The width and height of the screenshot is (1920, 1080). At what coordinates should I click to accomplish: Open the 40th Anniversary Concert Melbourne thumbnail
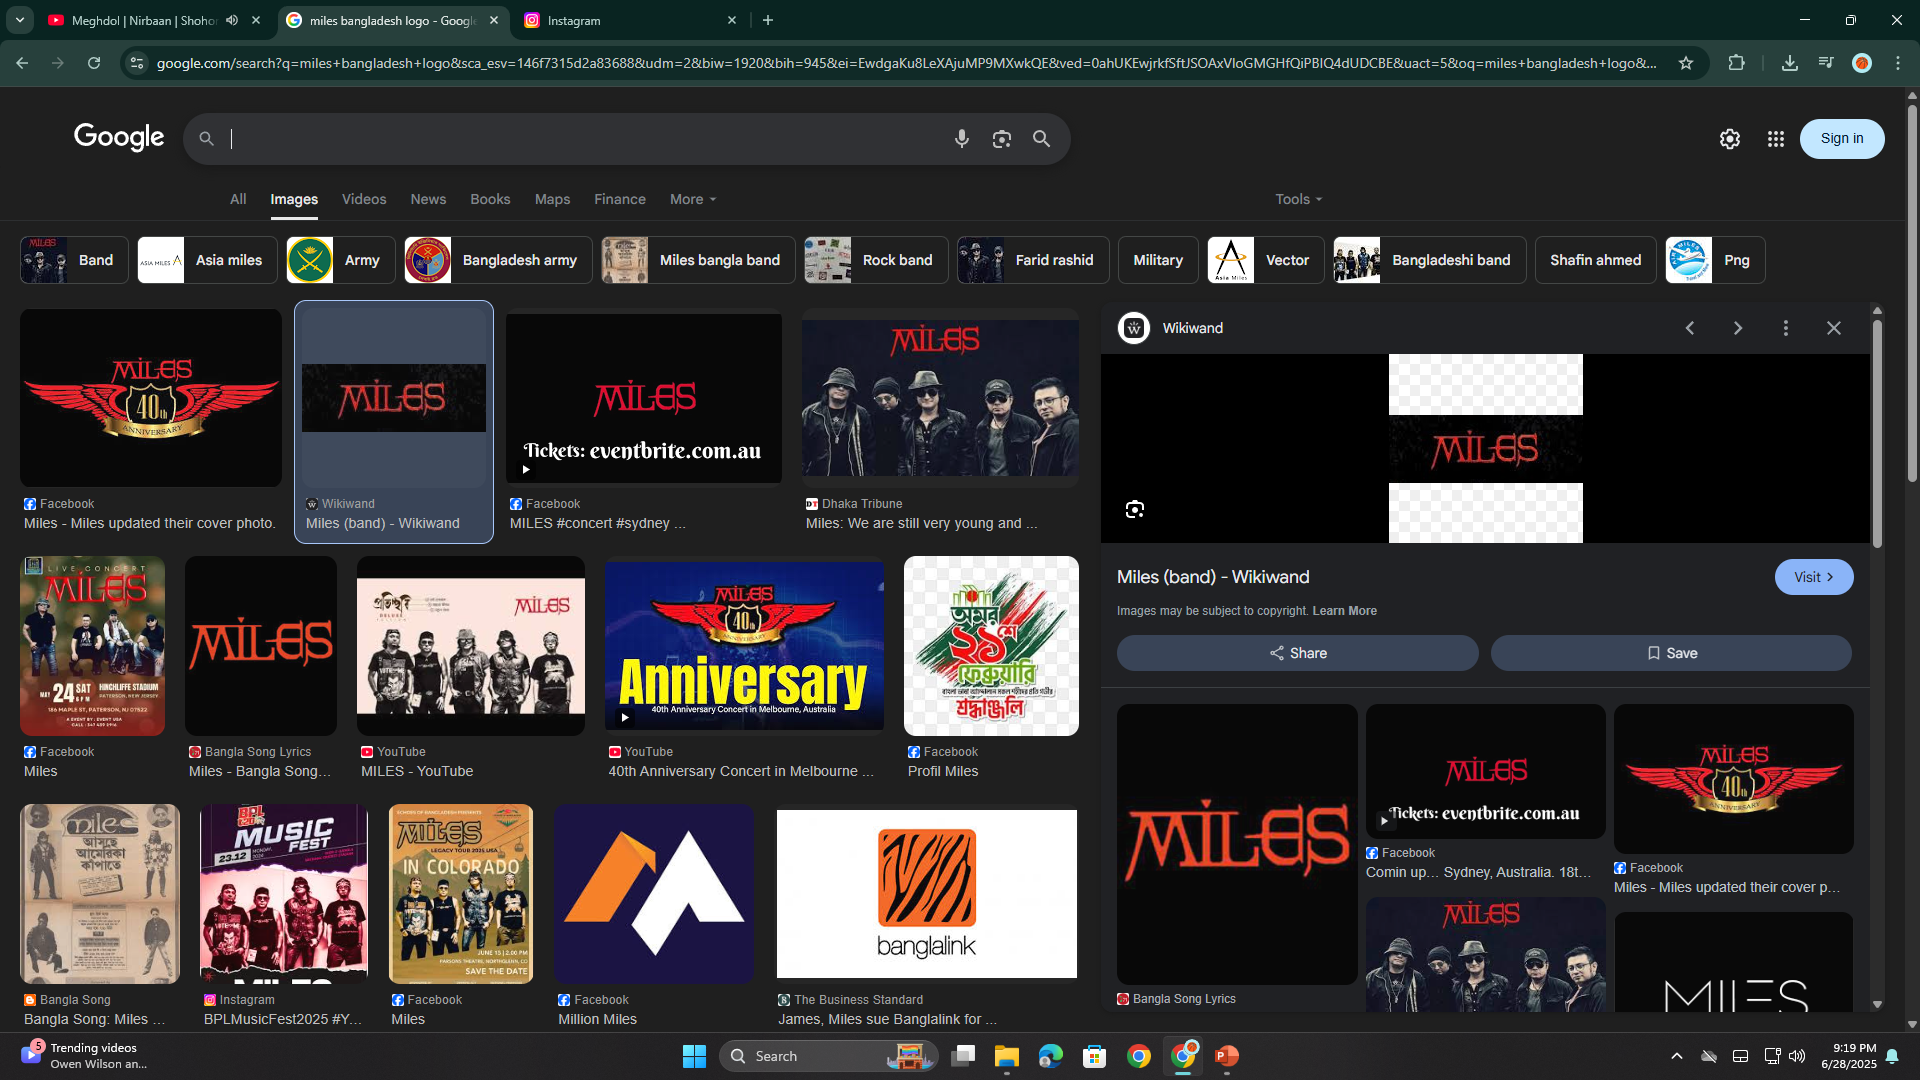(x=744, y=646)
